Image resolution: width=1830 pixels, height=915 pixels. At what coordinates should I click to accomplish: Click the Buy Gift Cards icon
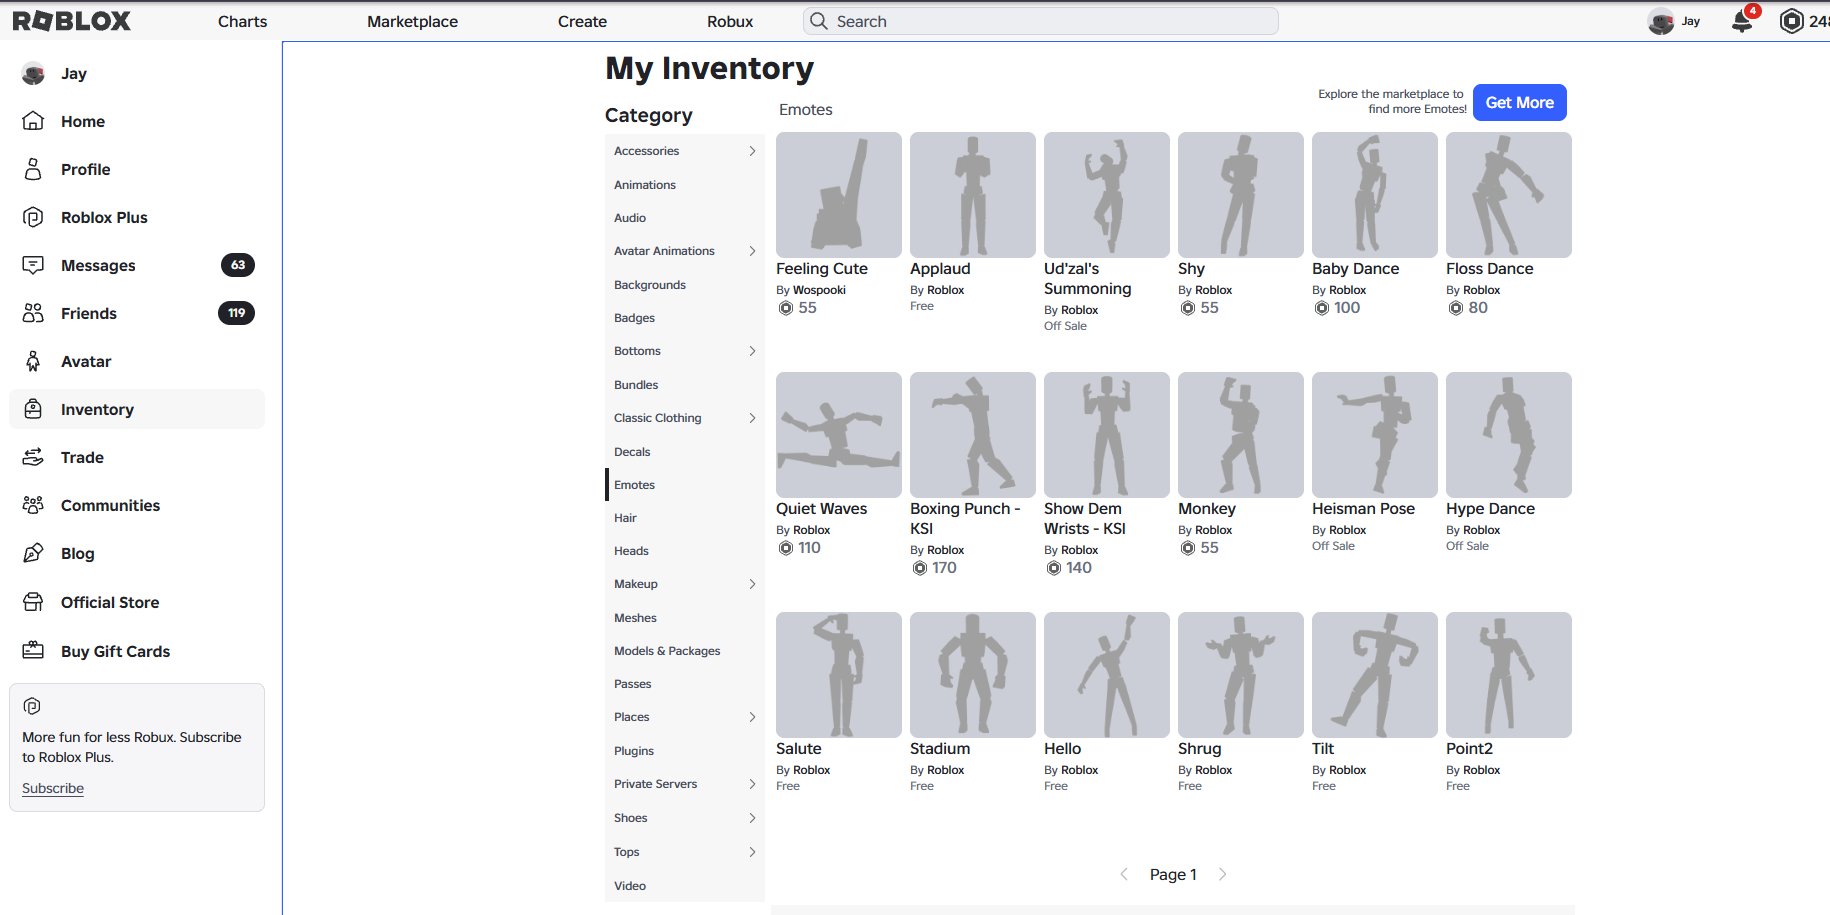click(33, 651)
